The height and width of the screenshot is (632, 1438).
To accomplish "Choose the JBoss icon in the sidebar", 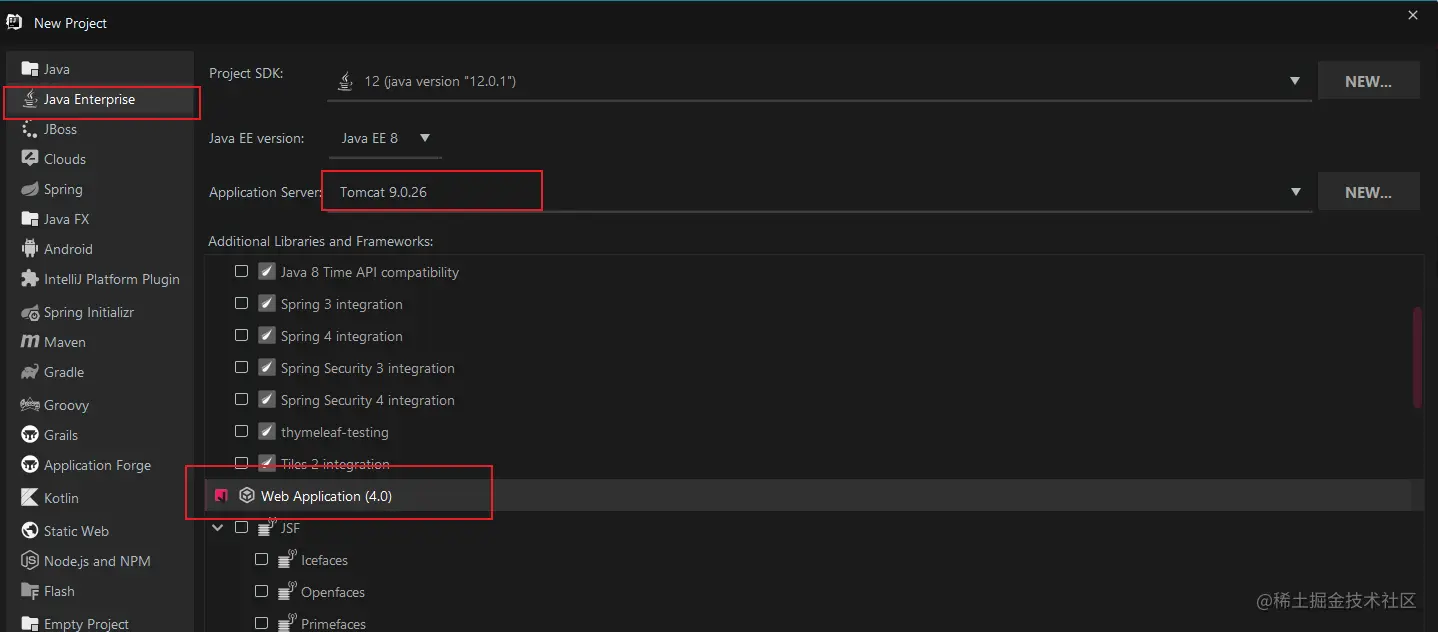I will tap(29, 129).
